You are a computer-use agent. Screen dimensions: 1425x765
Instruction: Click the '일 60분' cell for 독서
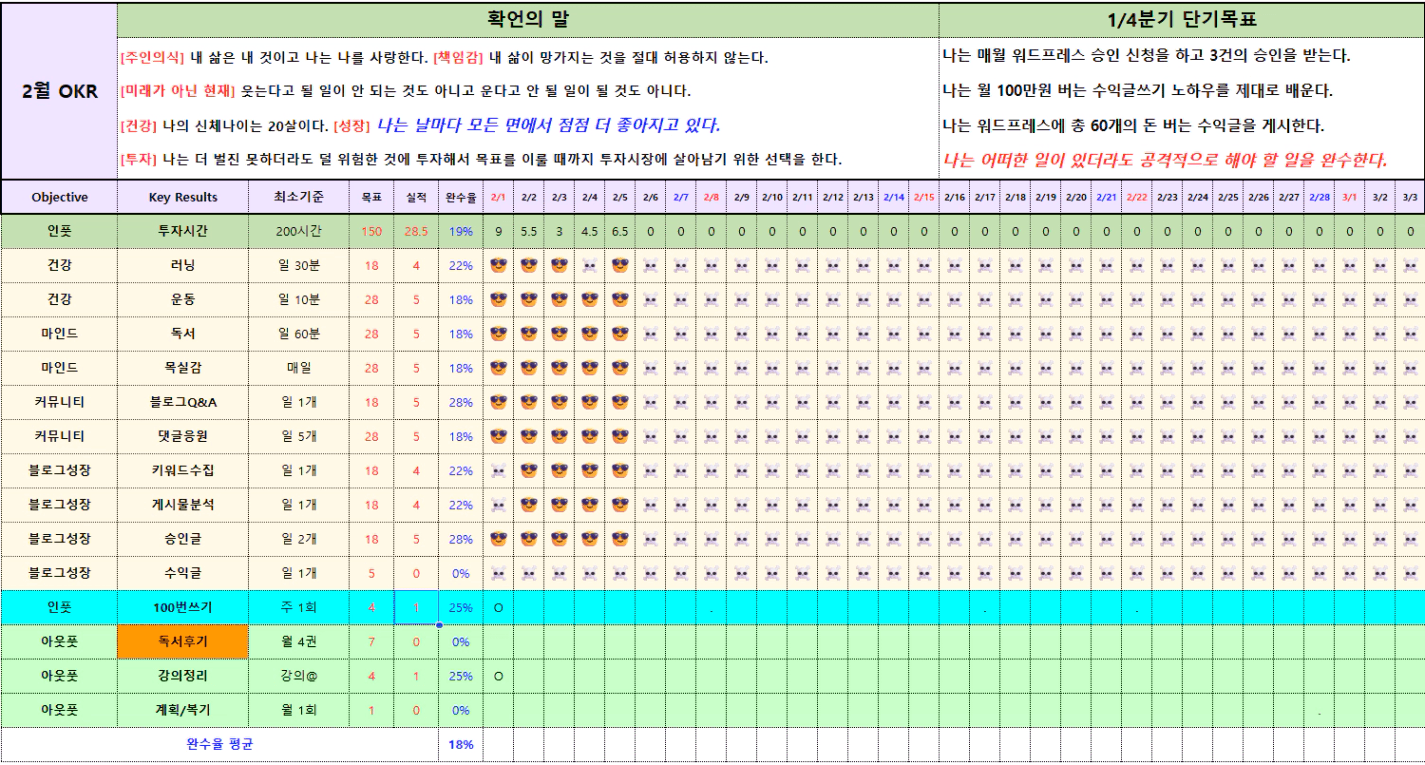point(299,334)
